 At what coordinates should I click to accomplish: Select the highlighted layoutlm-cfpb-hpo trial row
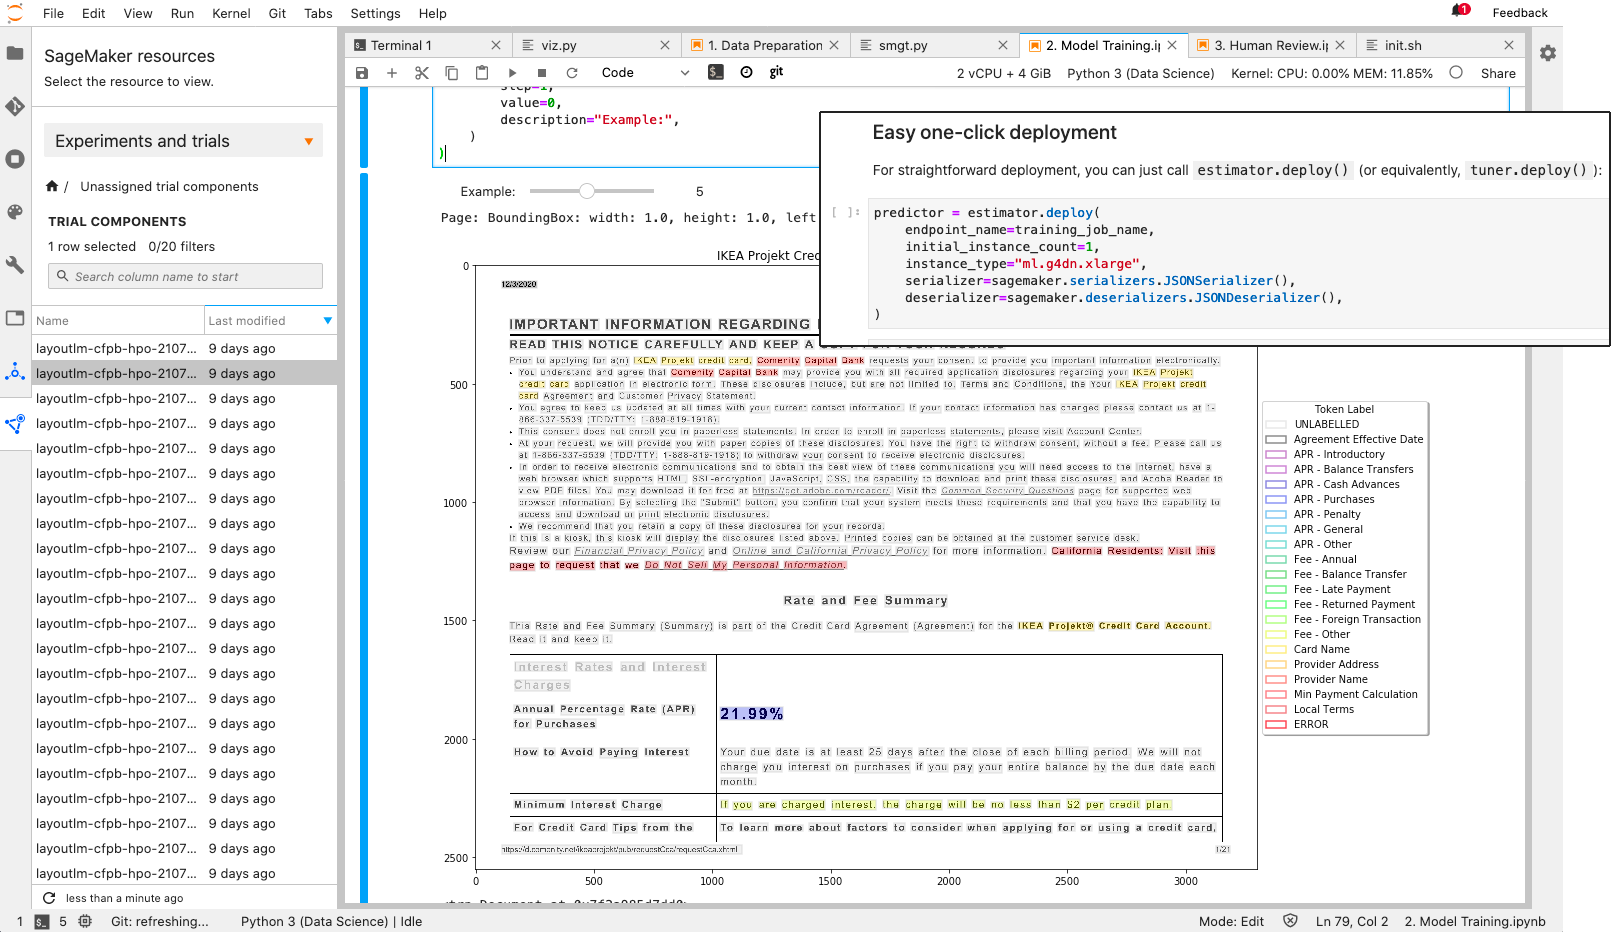pos(184,373)
